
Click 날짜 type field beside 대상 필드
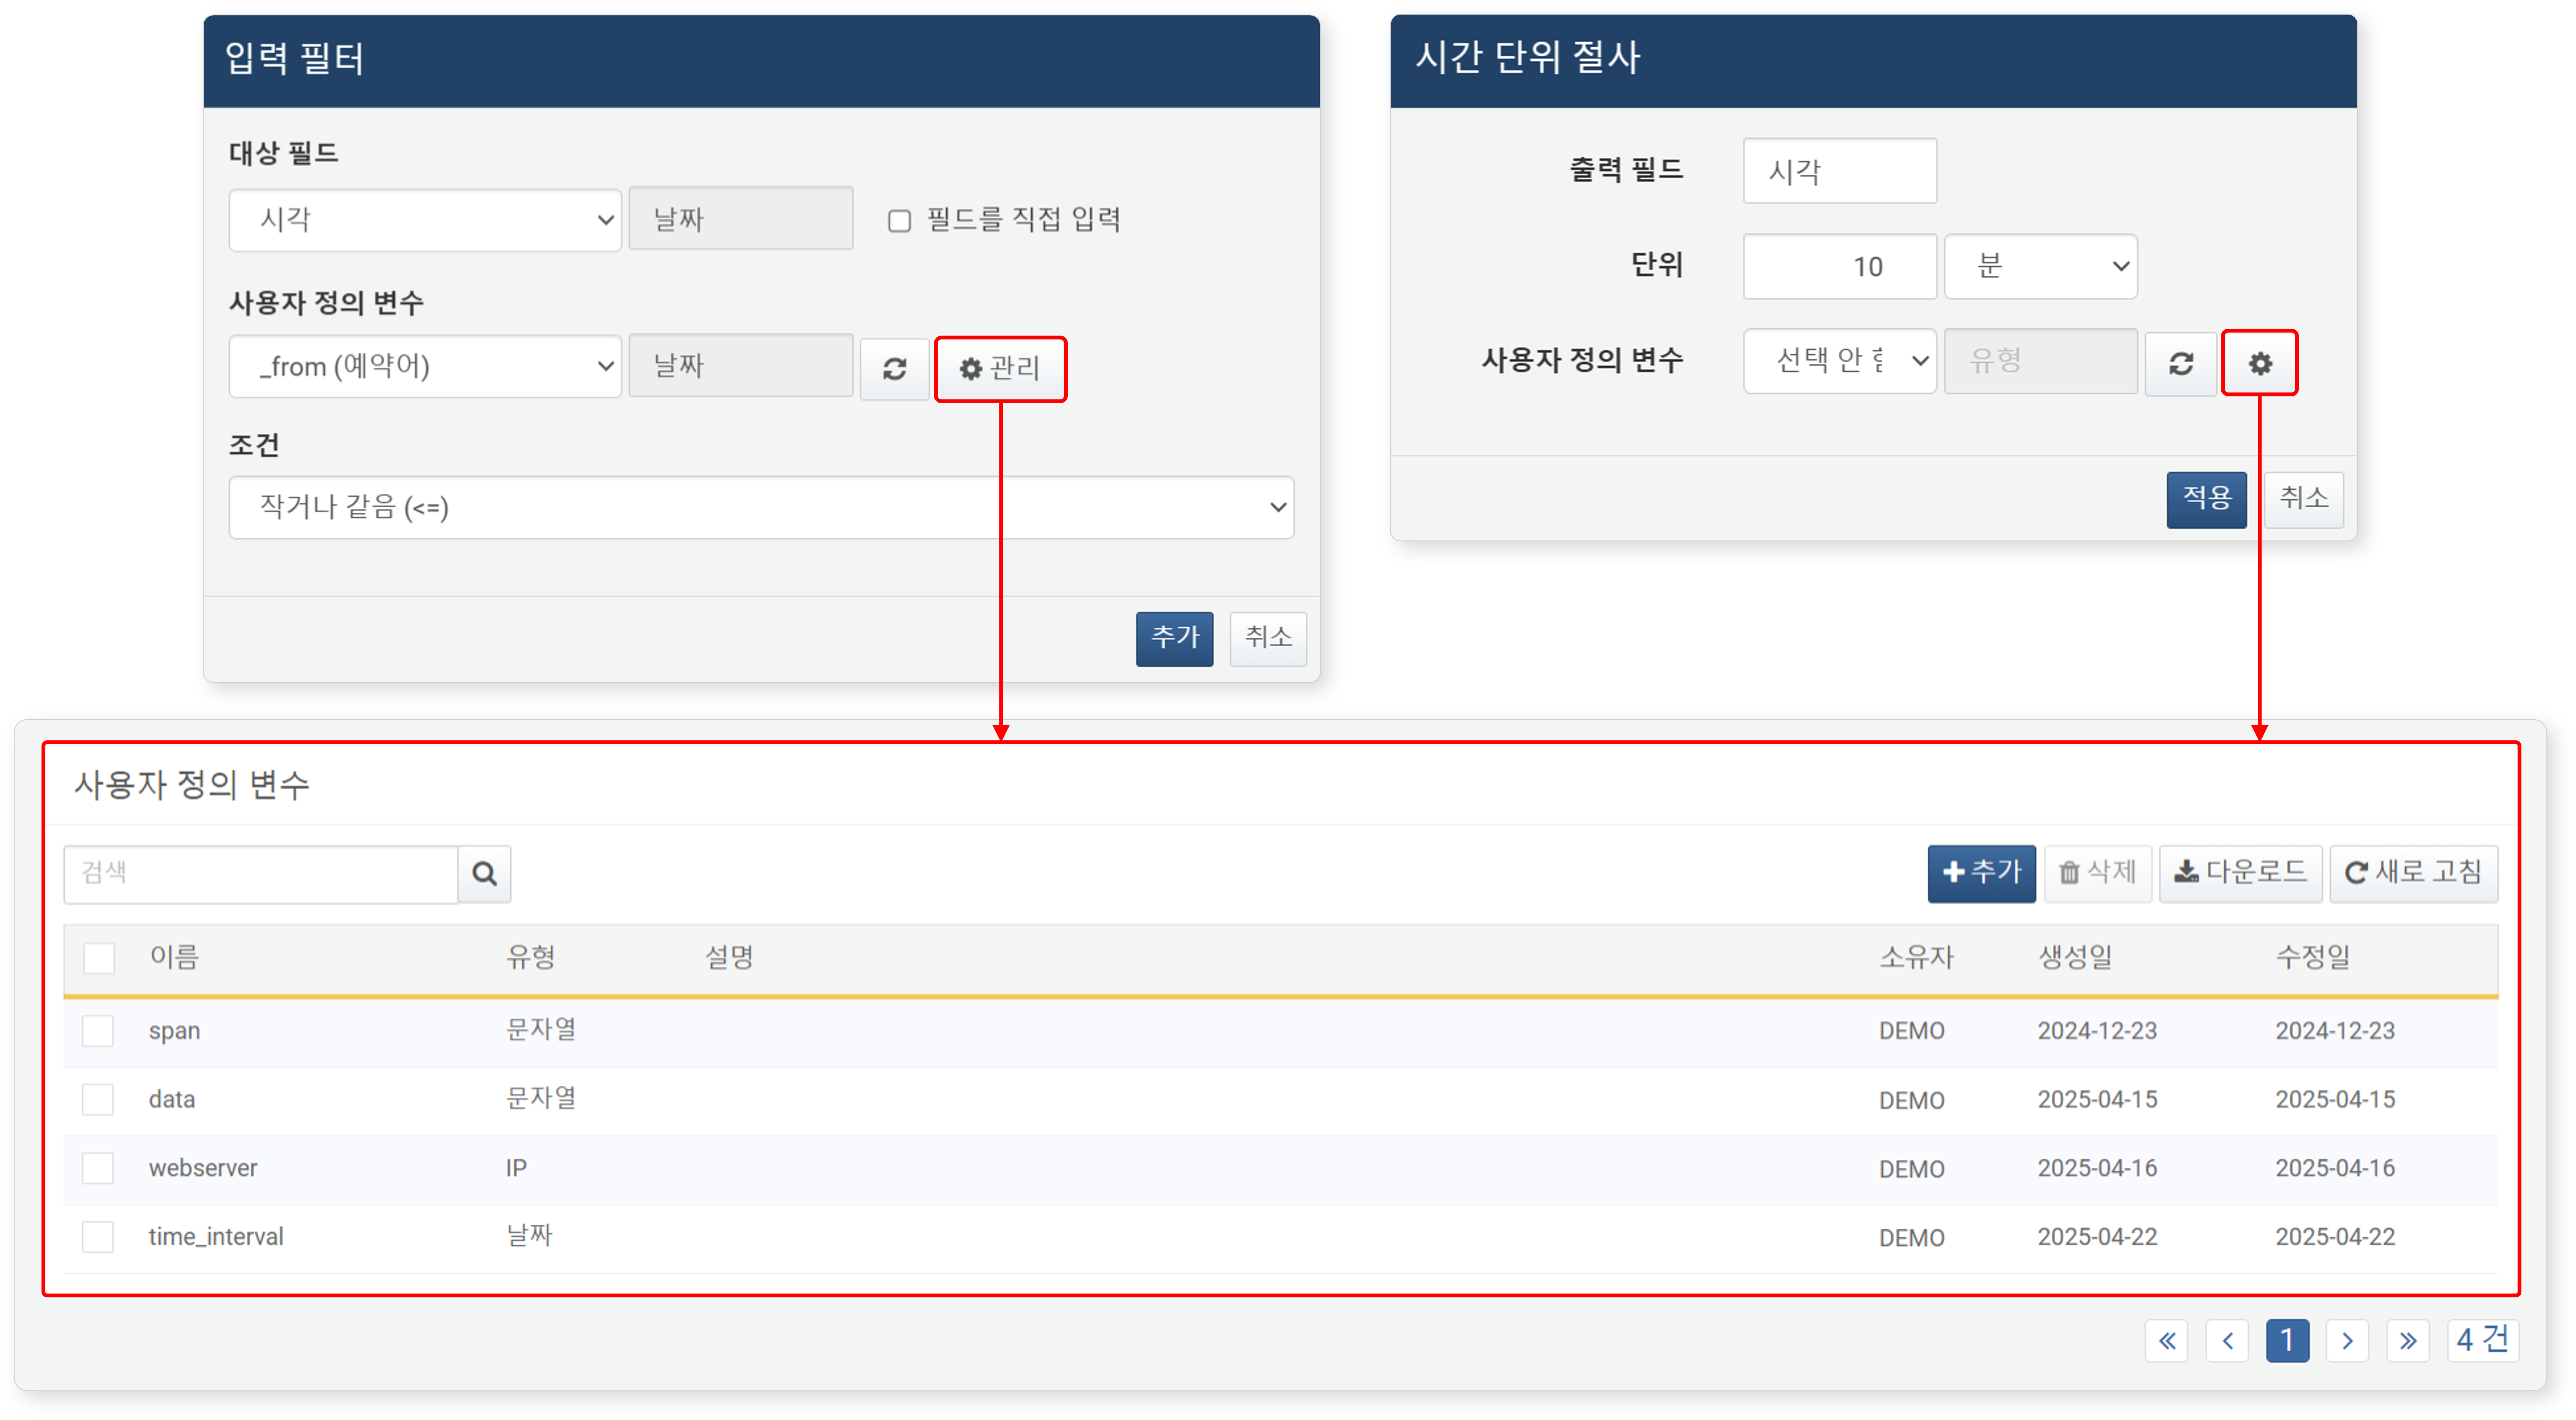point(741,218)
